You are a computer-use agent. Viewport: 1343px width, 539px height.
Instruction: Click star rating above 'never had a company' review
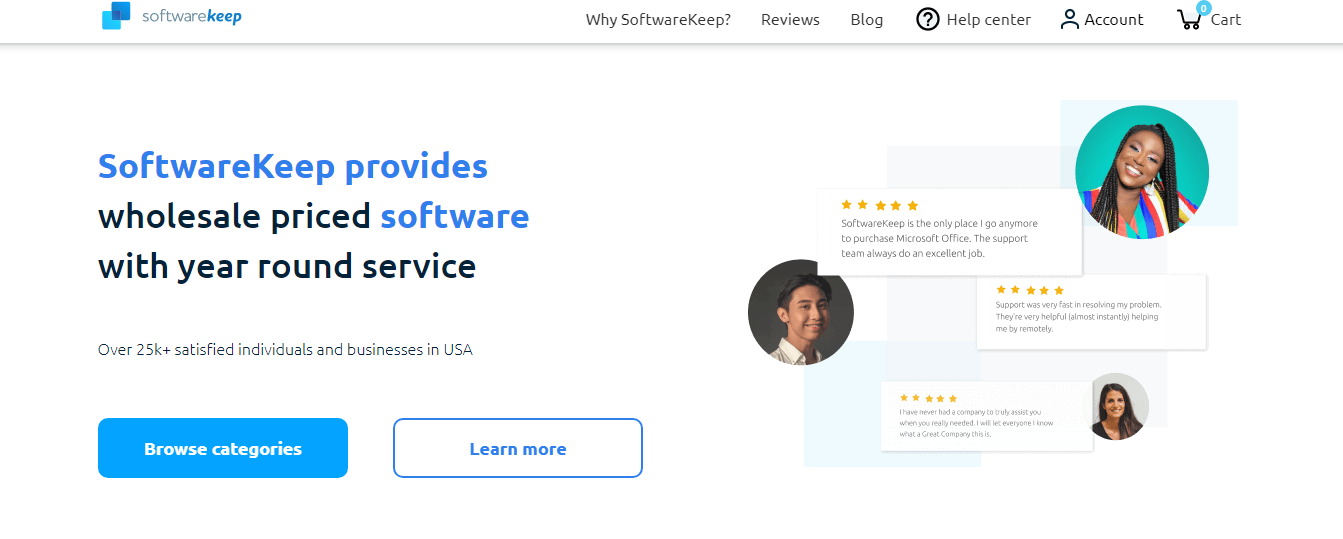(928, 398)
